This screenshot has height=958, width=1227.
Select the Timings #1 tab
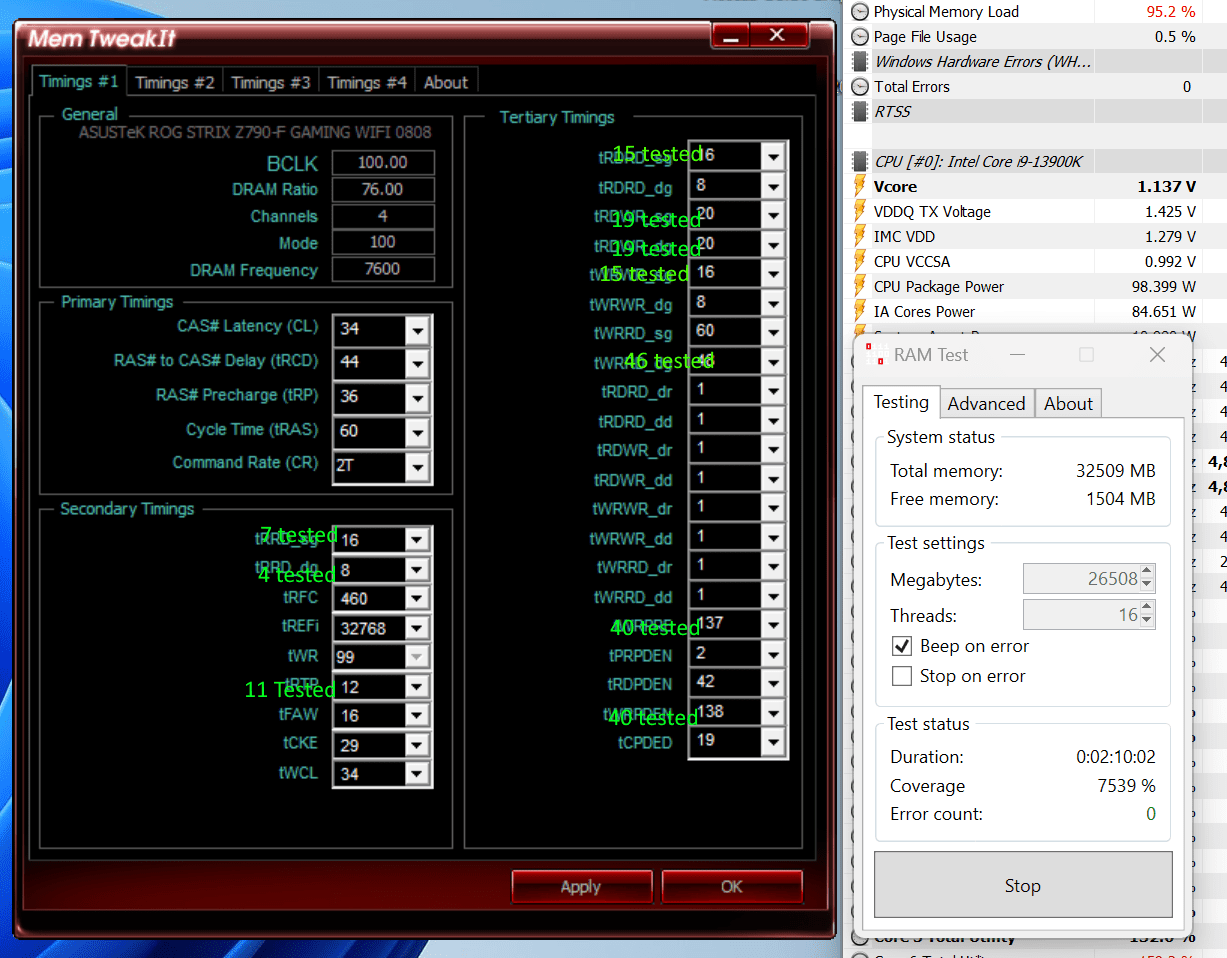pyautogui.click(x=79, y=82)
